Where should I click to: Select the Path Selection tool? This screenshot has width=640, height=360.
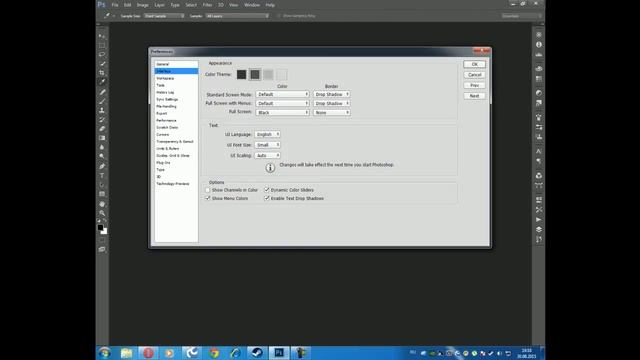click(x=102, y=185)
